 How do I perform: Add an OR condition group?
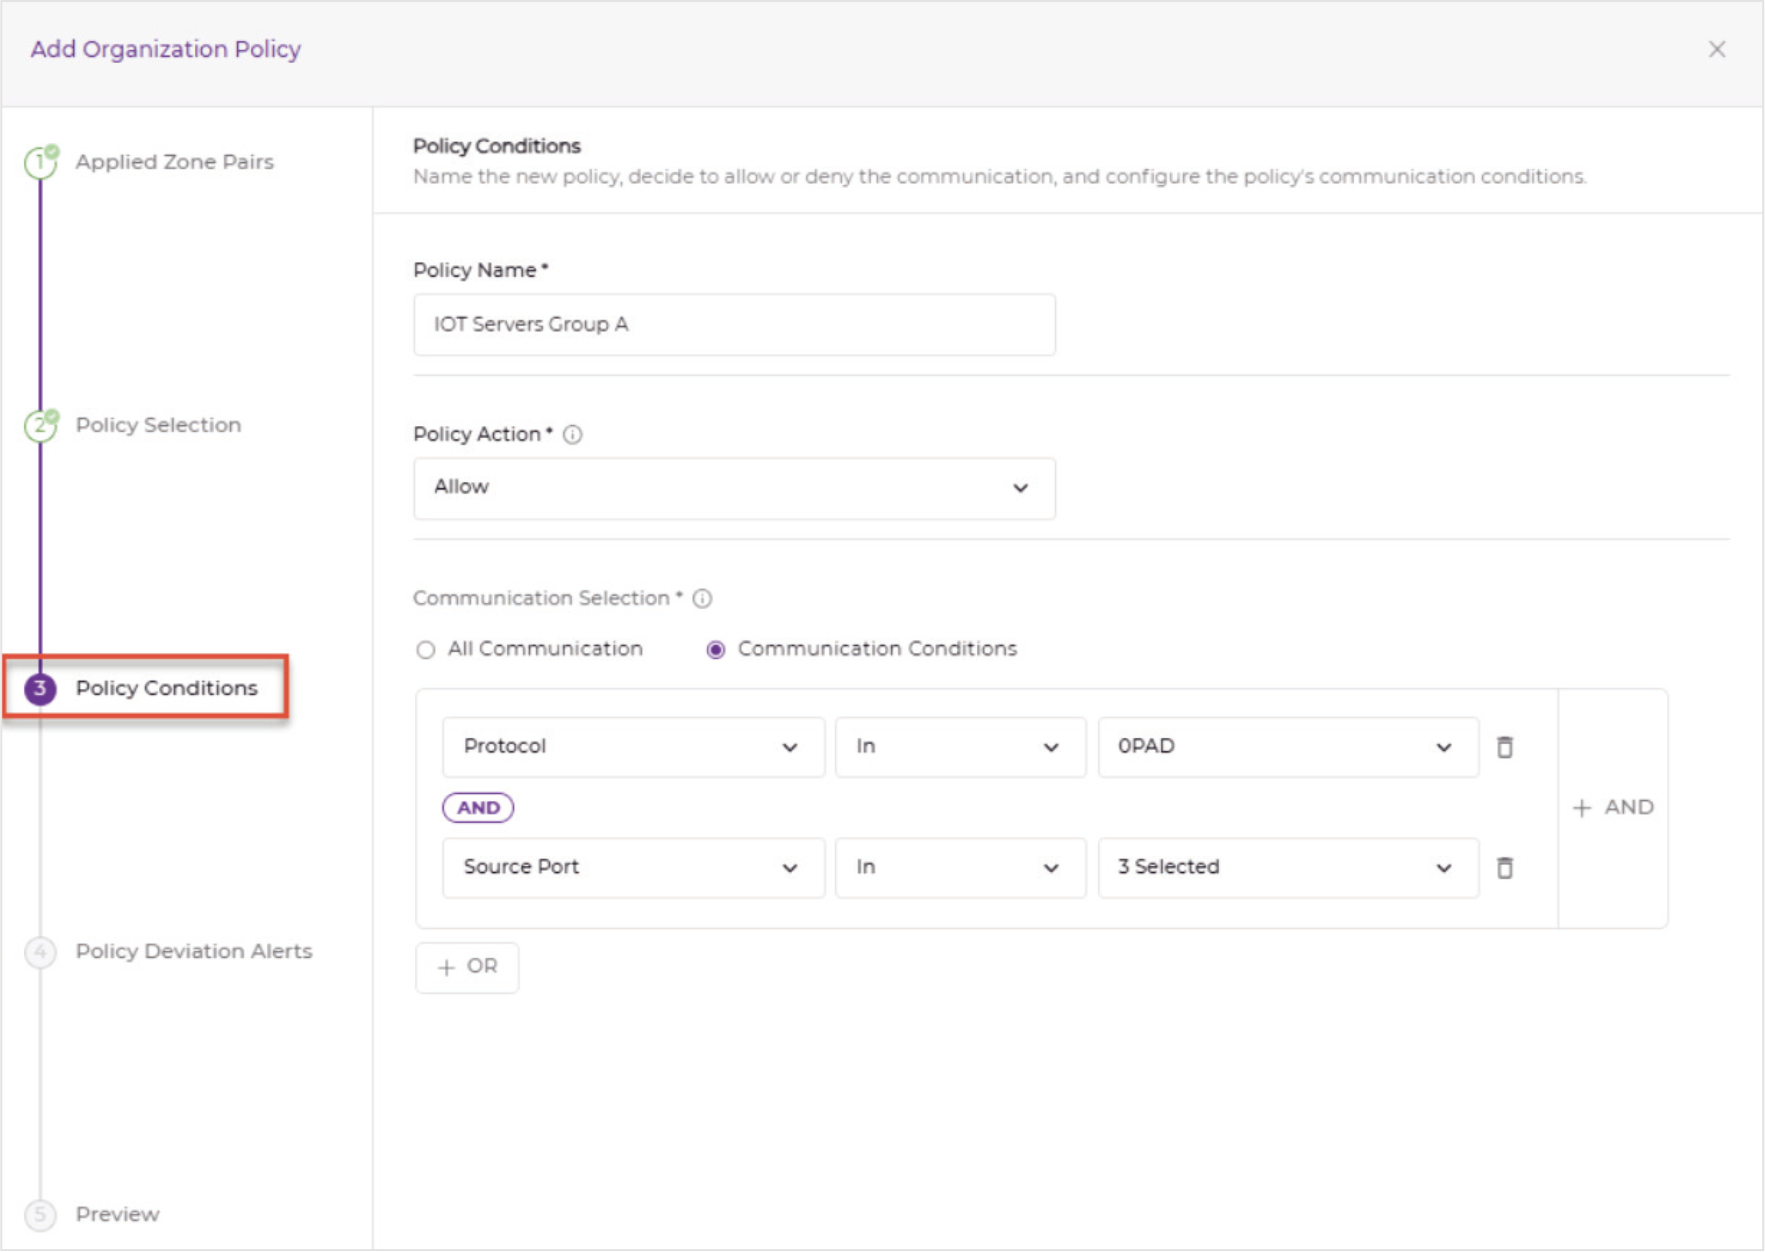467,967
